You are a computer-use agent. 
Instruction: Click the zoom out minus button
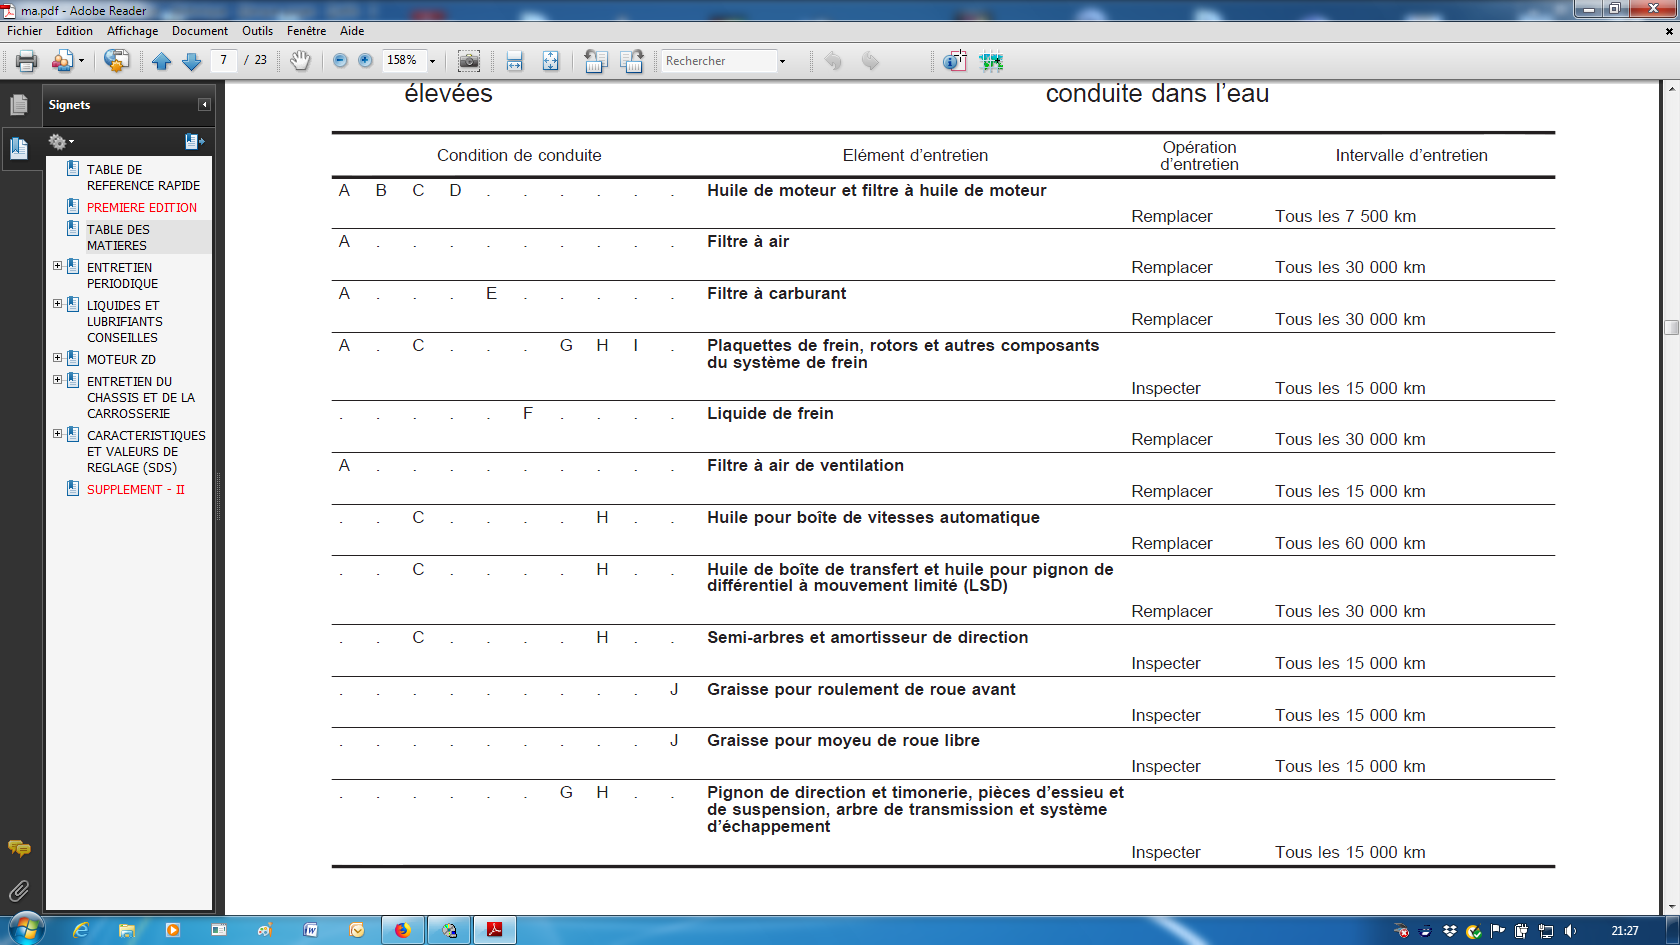tap(340, 61)
